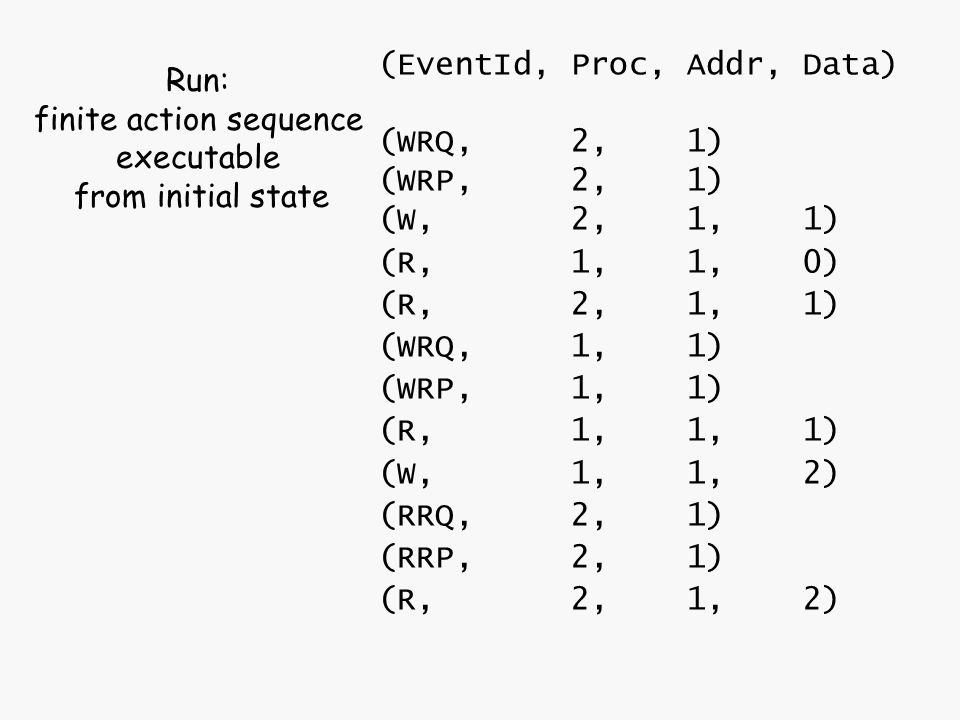This screenshot has width=960, height=720.
Task: Click the (WRP, 1, 1) row
Action: tap(551, 388)
